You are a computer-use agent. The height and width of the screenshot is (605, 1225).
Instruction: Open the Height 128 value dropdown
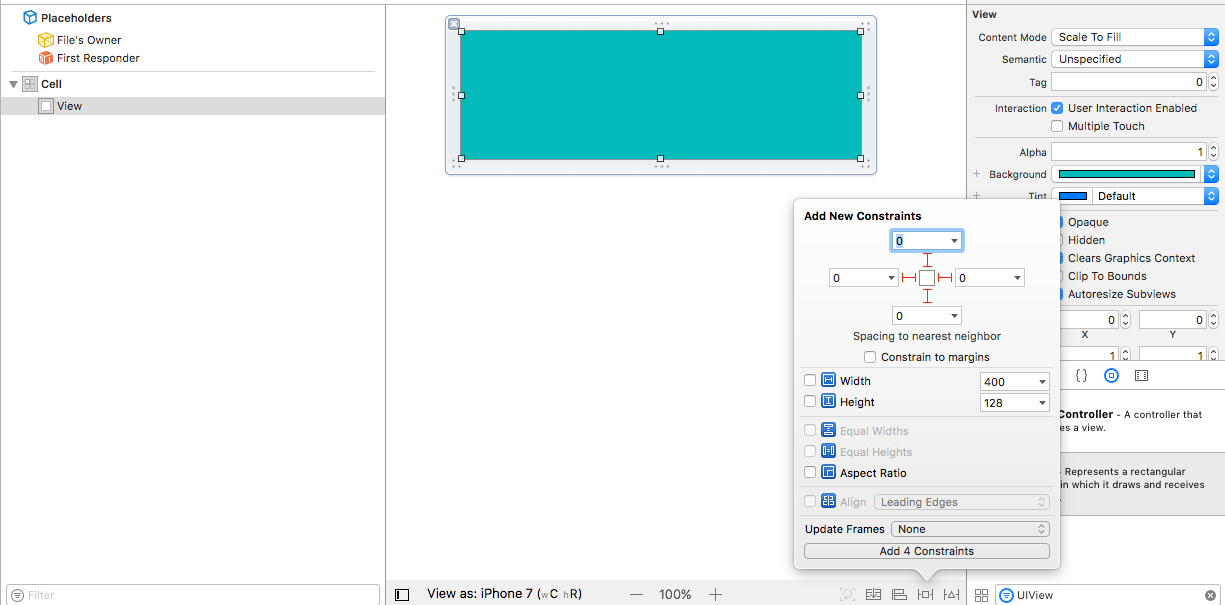coord(1042,403)
